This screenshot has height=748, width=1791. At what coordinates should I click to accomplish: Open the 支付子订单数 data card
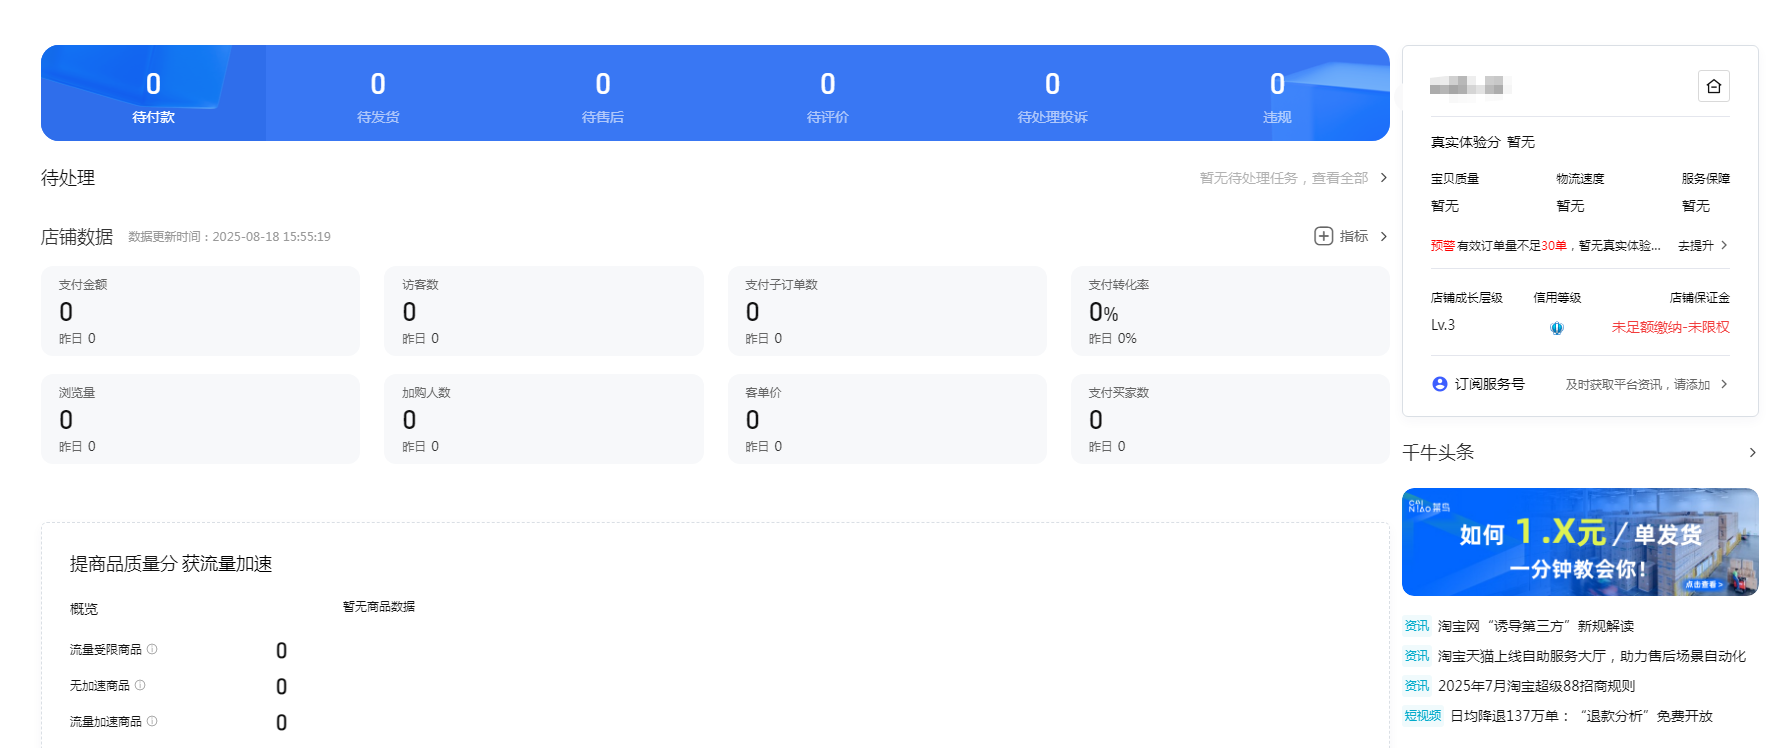click(887, 311)
